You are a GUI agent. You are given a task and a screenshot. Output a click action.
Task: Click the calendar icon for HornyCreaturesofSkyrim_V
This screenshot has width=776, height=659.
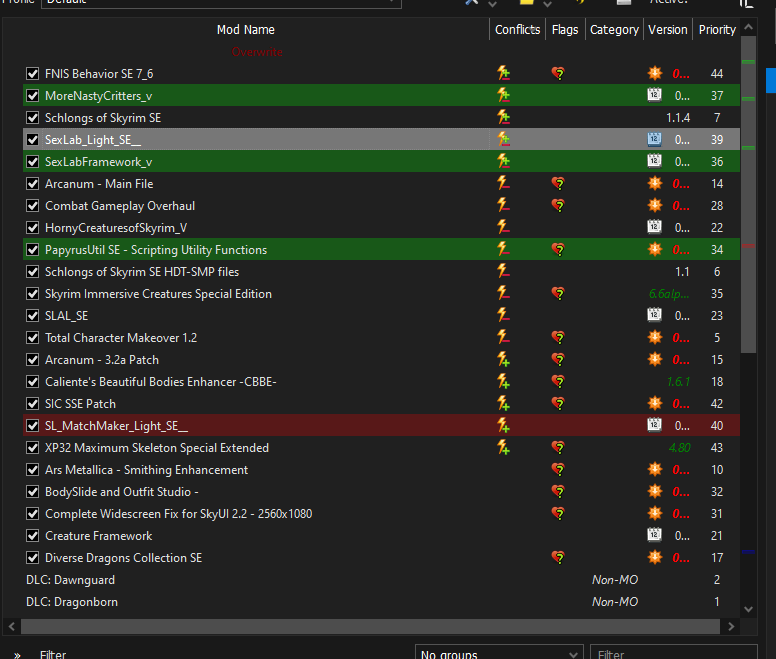(654, 227)
